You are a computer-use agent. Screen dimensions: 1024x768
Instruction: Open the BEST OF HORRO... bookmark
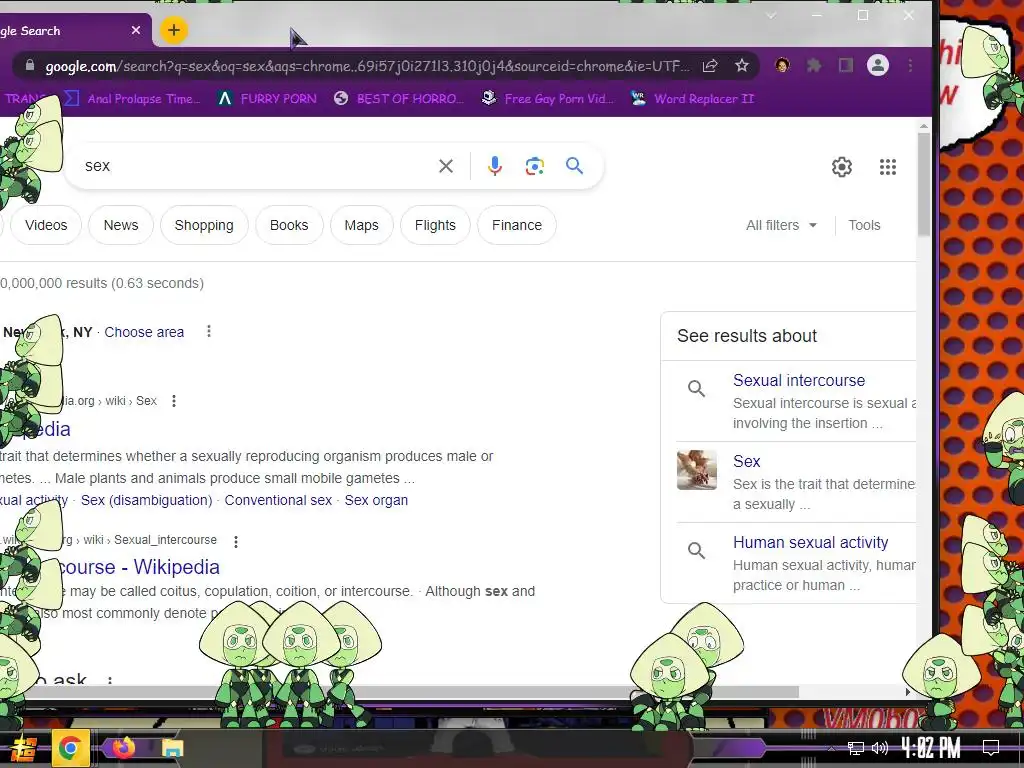pos(398,99)
